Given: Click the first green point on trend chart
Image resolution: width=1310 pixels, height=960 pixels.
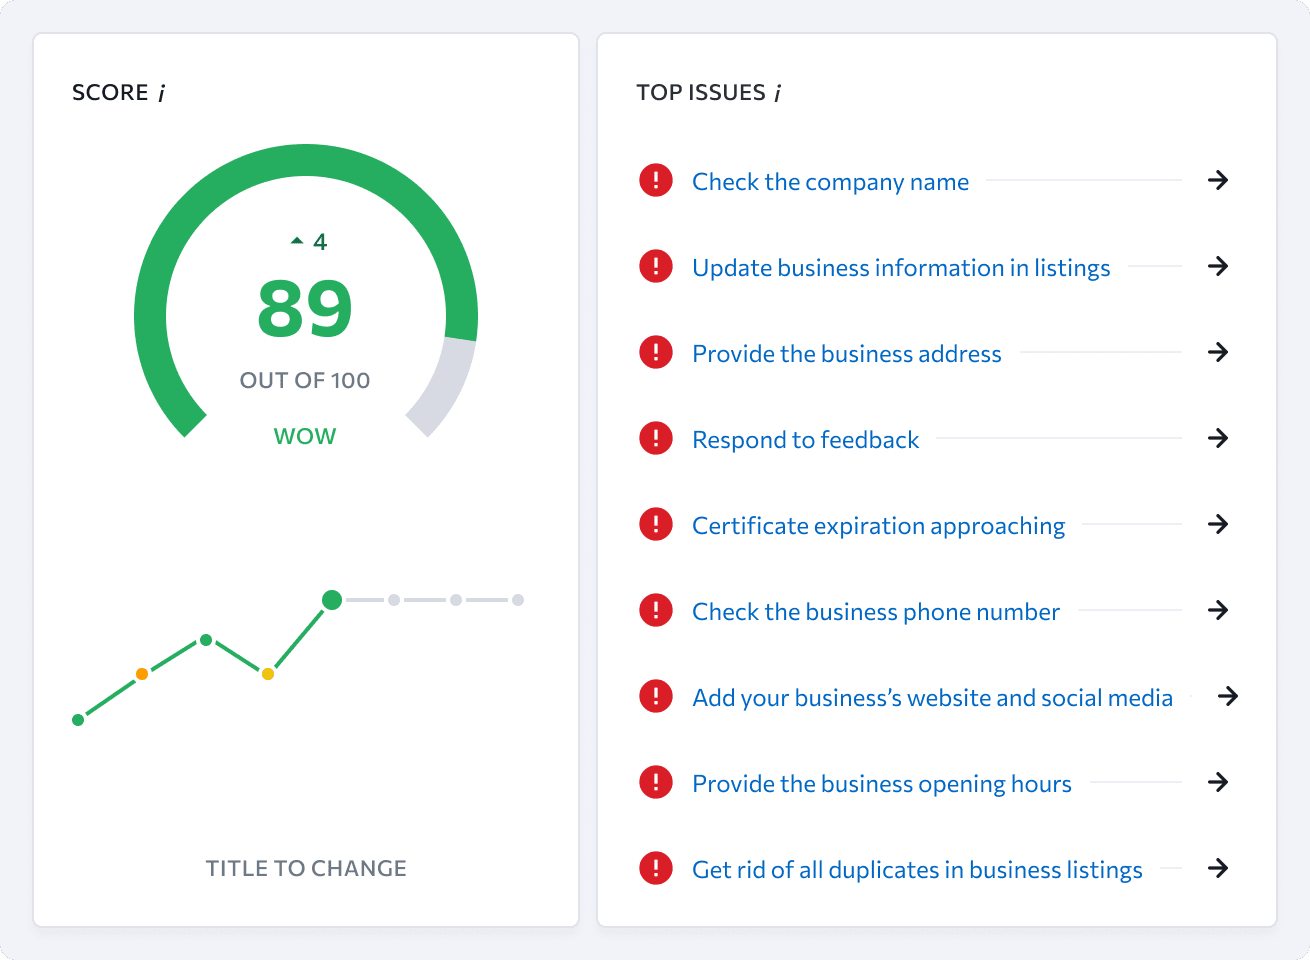Looking at the screenshot, I should 78,720.
